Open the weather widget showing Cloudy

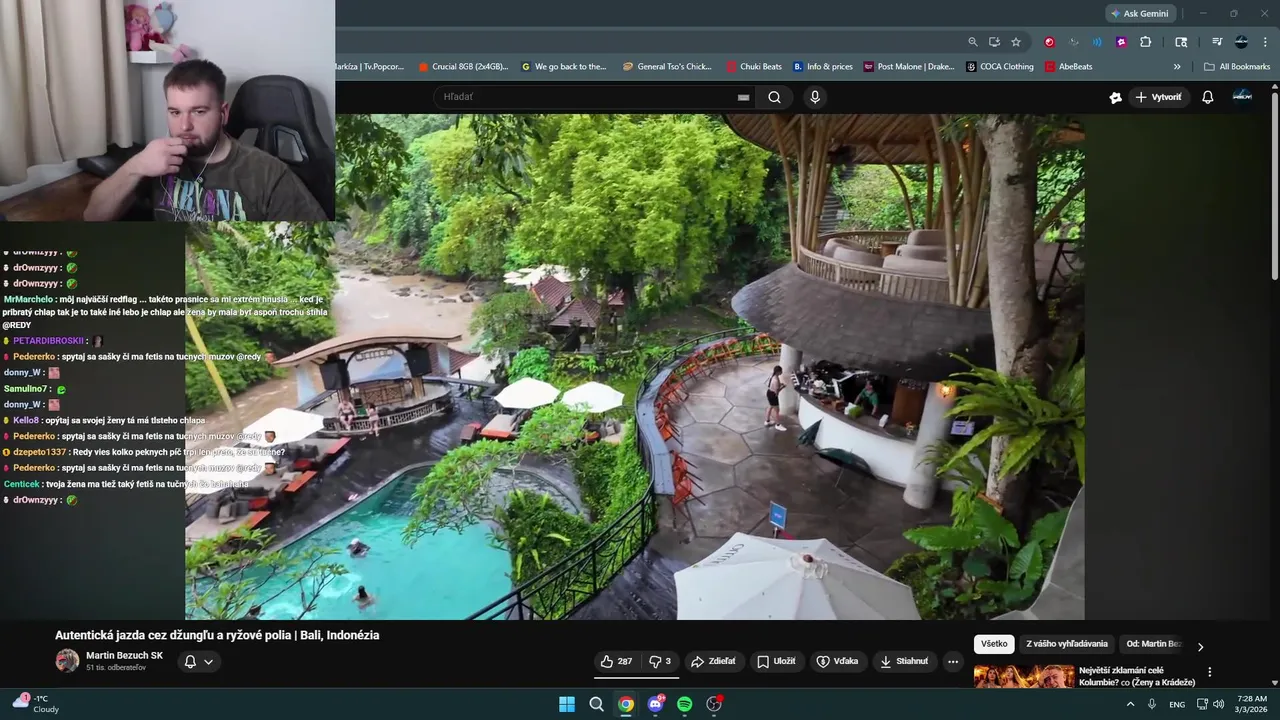tap(35, 704)
